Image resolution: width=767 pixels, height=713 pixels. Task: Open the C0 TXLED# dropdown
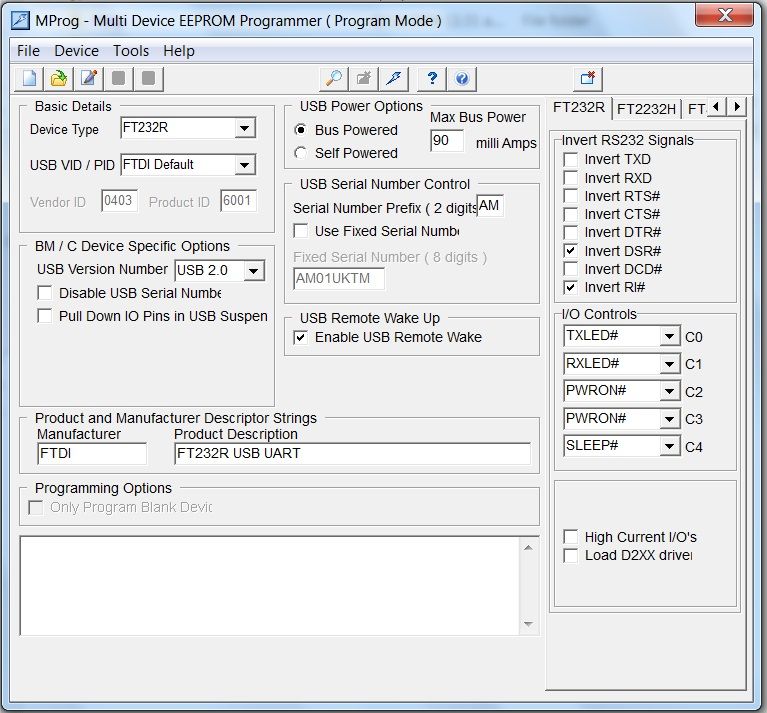[x=669, y=337]
